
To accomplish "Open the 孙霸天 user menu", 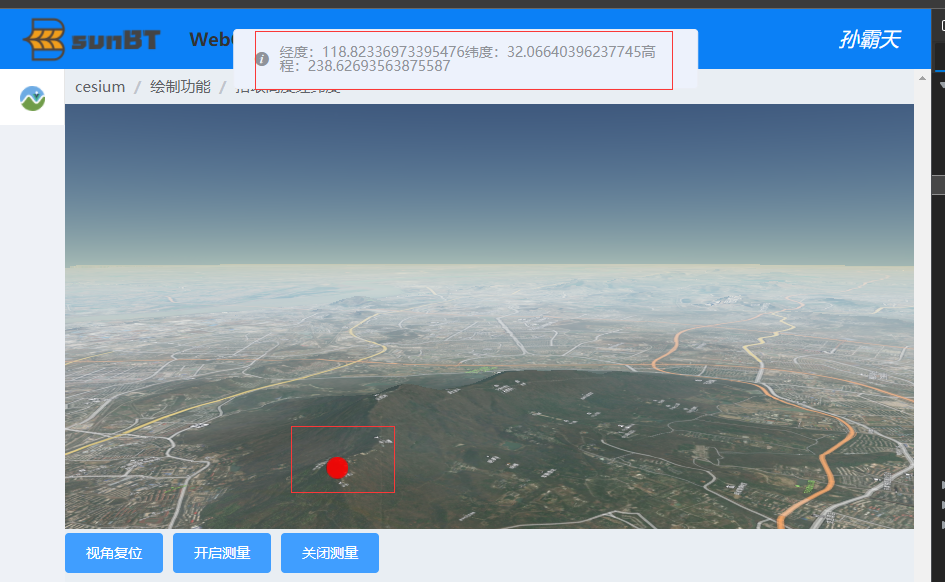I will (x=868, y=40).
